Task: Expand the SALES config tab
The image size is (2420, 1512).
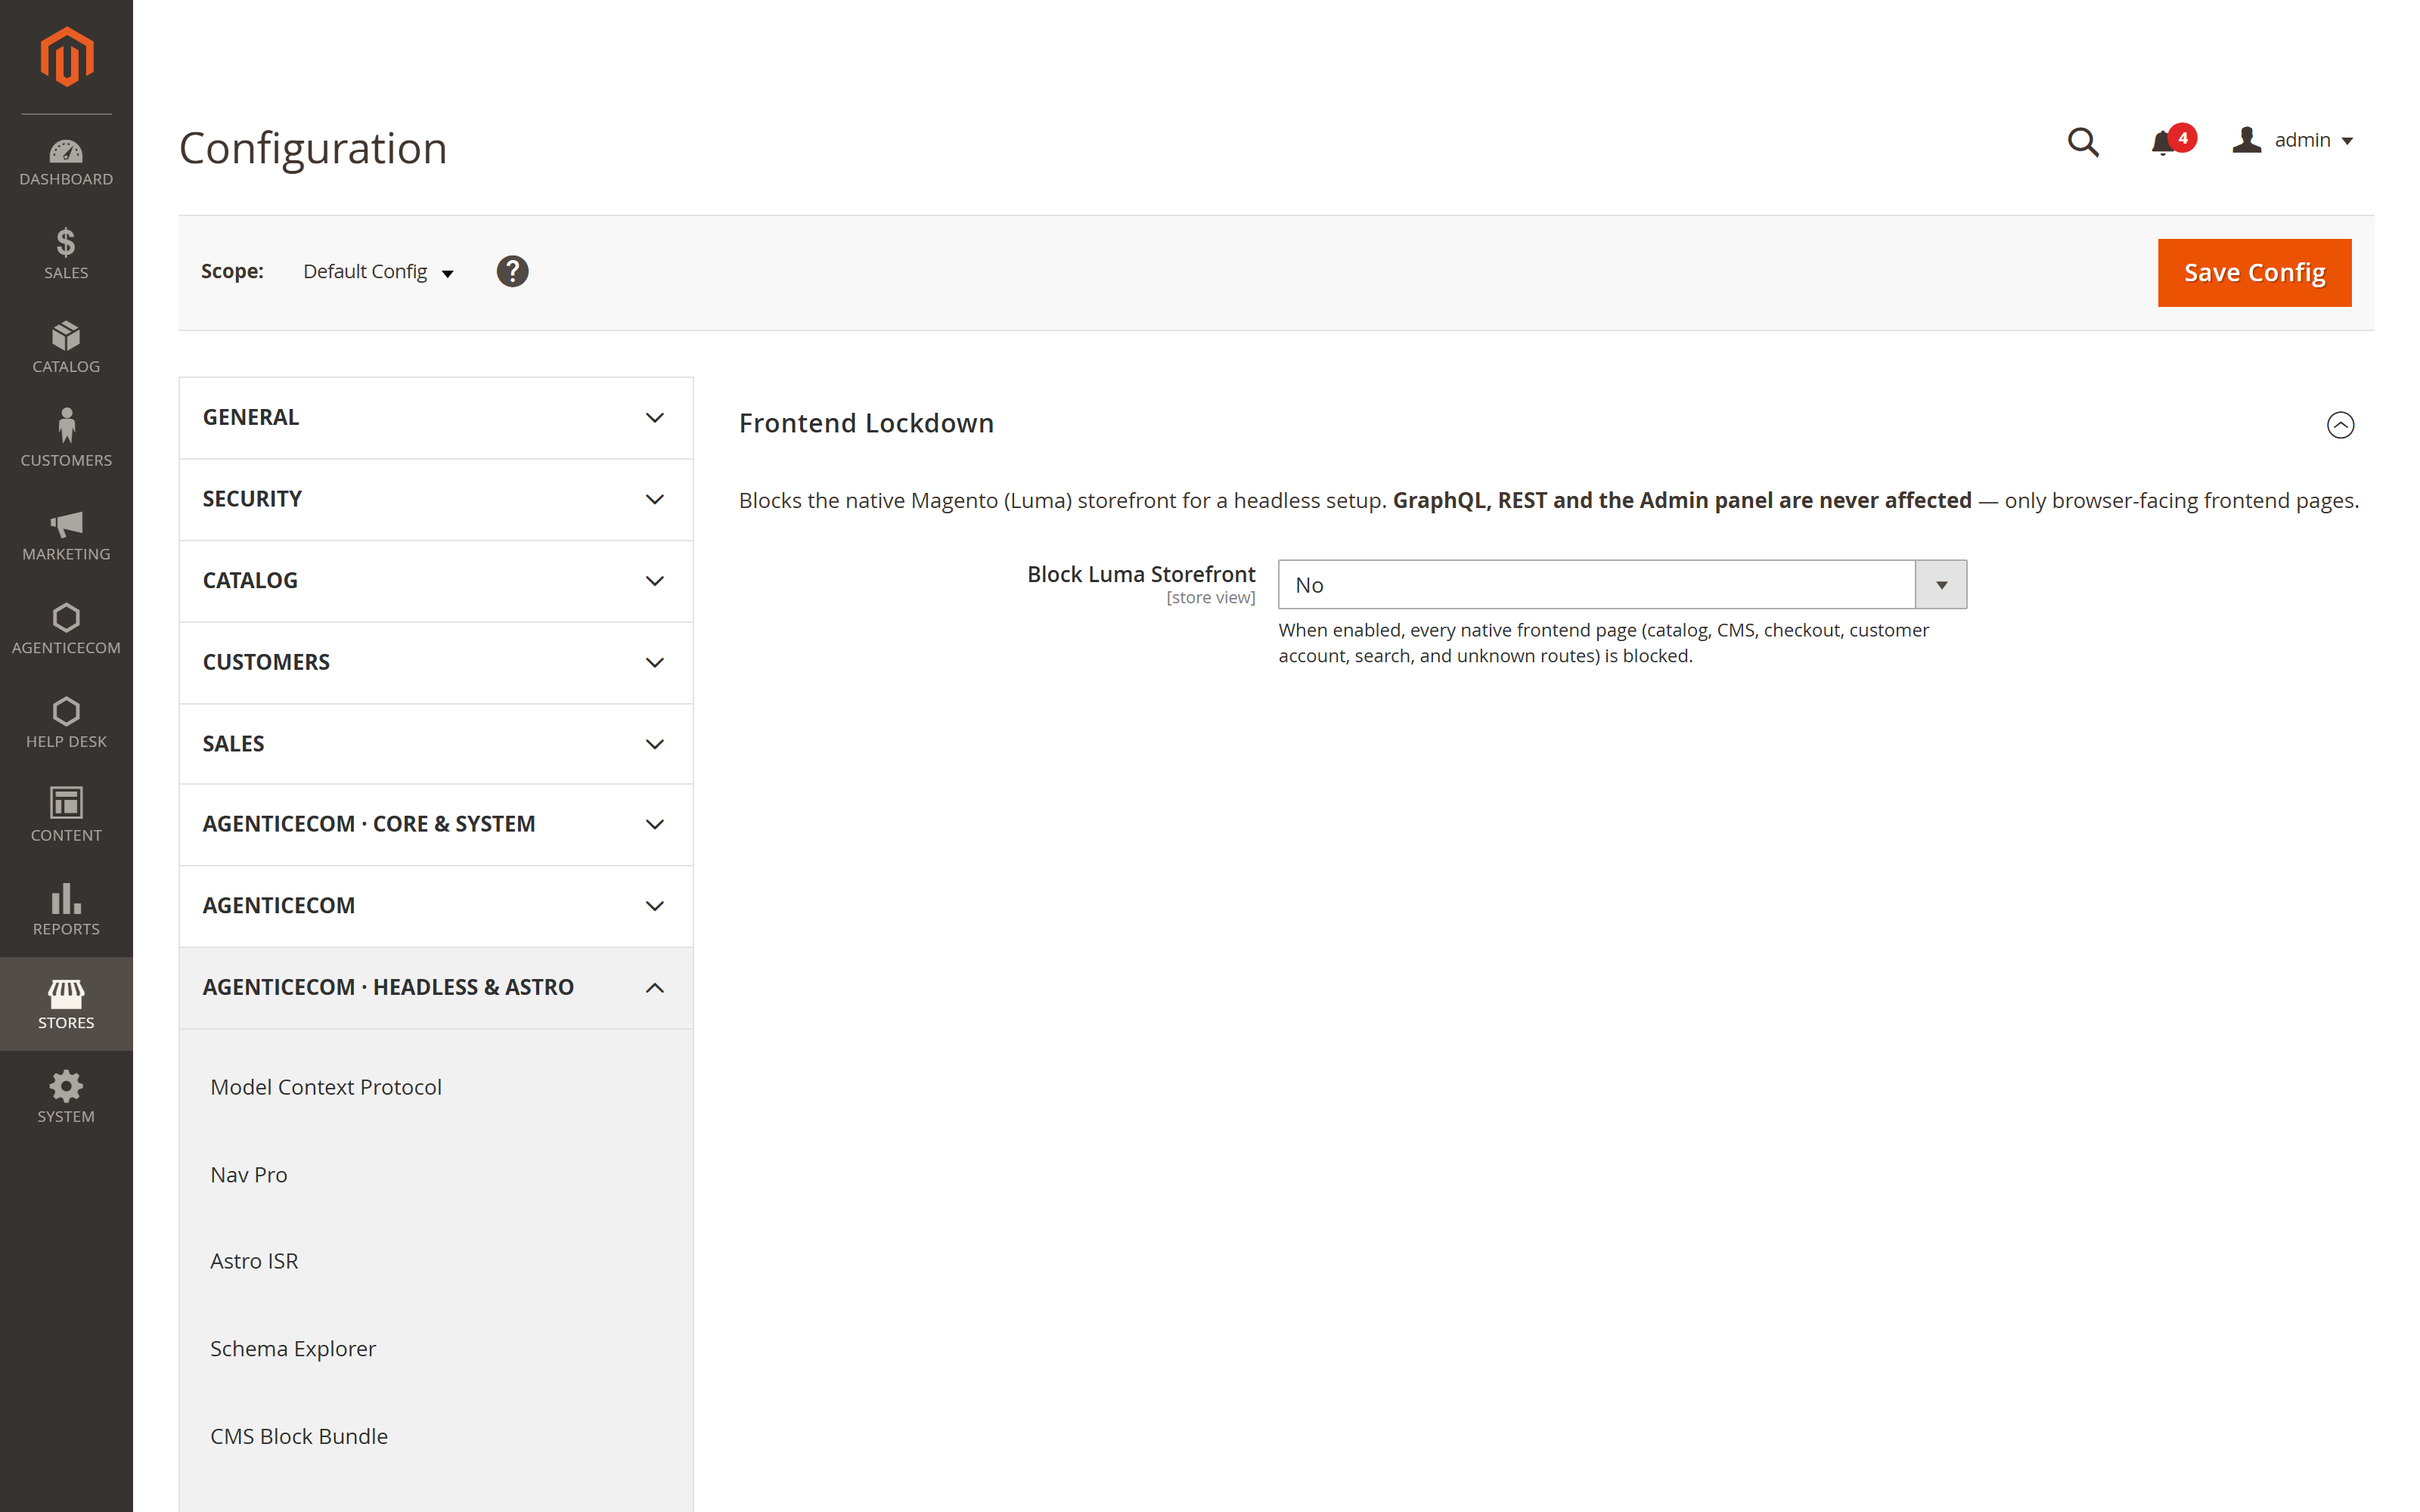Action: tap(436, 744)
